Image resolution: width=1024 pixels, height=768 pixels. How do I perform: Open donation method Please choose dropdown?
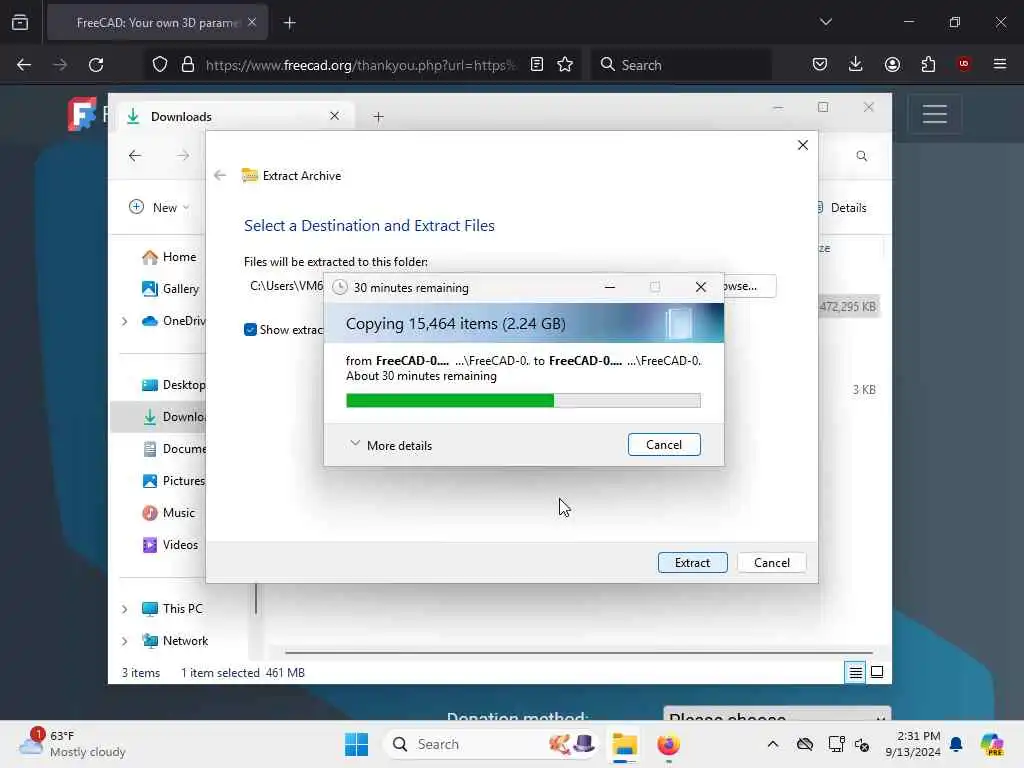[776, 714]
